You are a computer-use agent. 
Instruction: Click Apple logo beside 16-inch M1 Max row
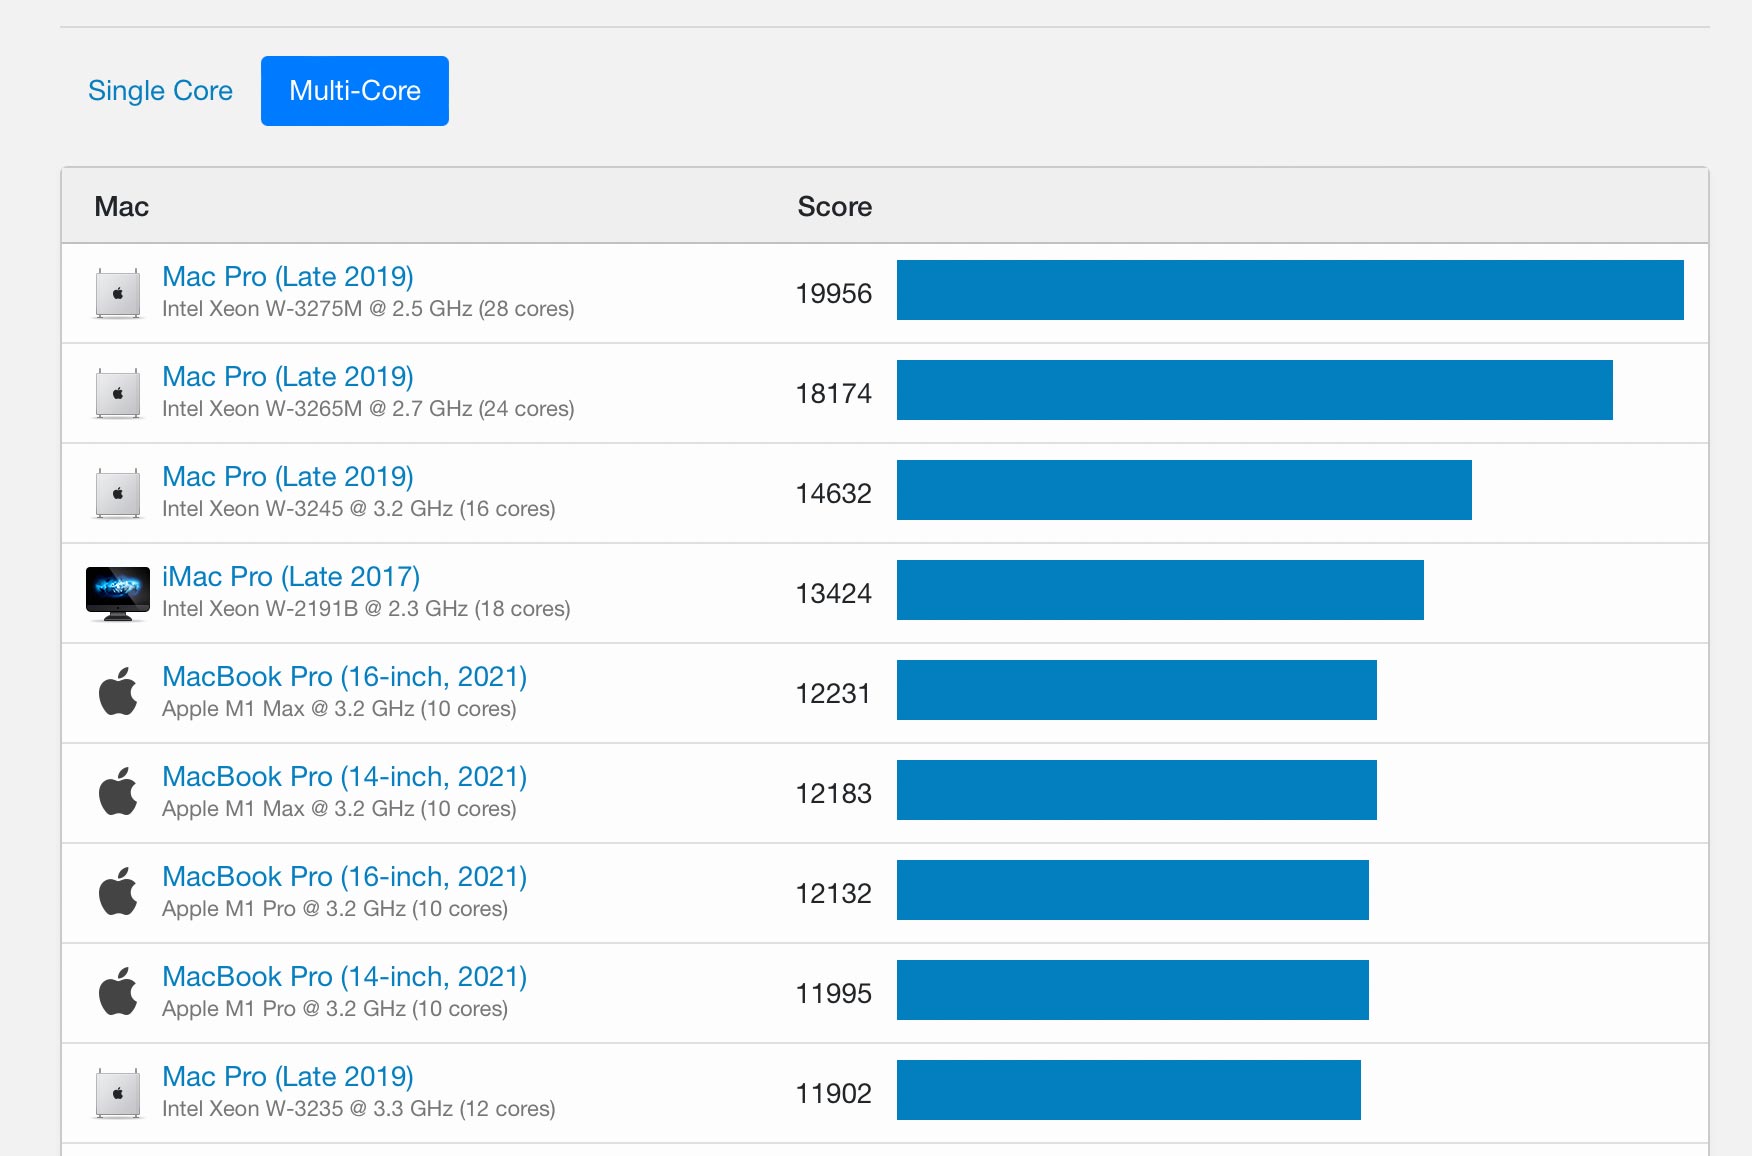click(x=118, y=692)
